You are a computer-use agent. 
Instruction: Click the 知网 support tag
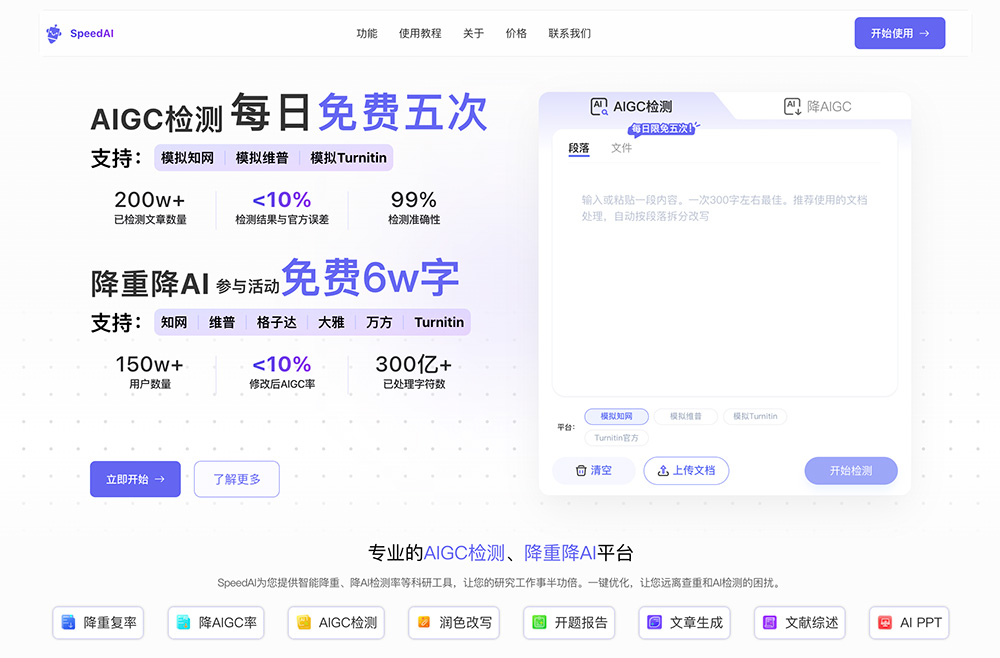pos(174,322)
